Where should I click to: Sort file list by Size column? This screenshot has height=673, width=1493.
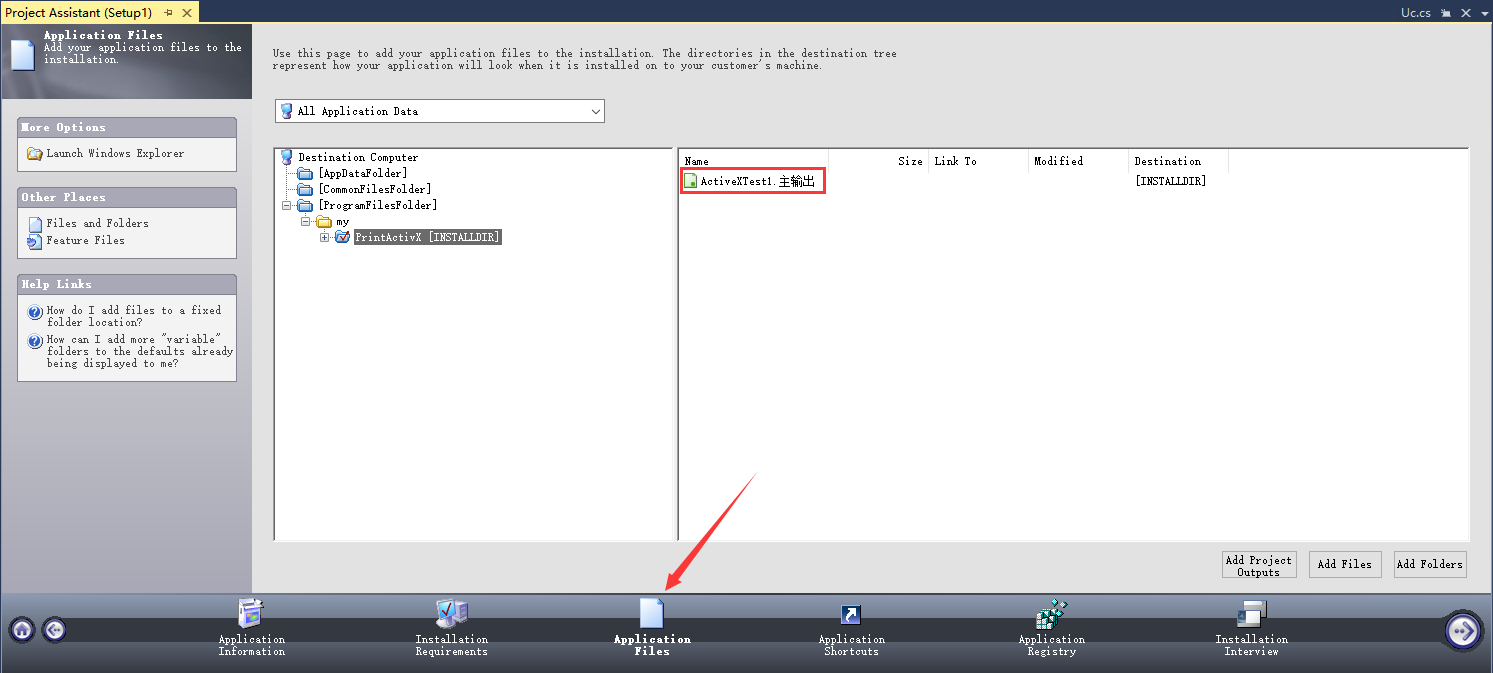tap(879, 161)
